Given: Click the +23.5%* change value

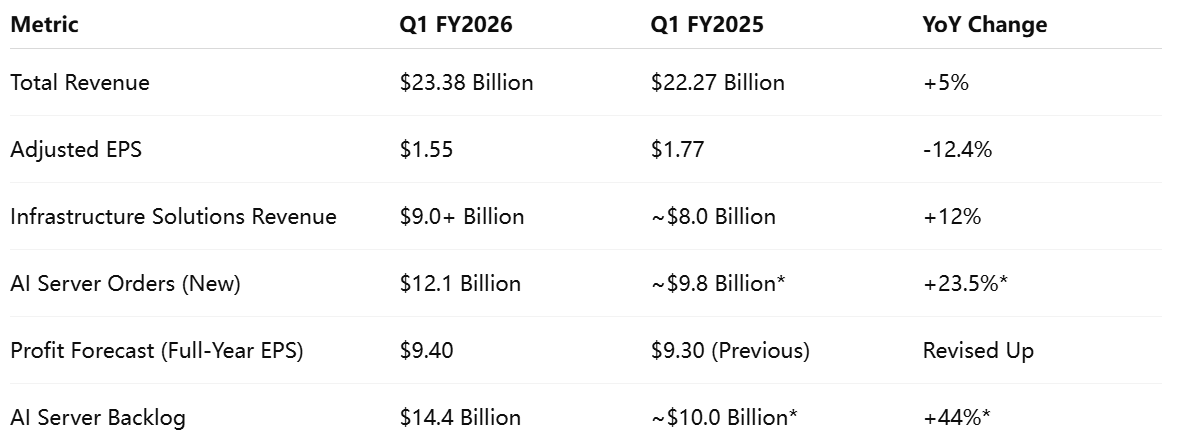Looking at the screenshot, I should tap(965, 284).
